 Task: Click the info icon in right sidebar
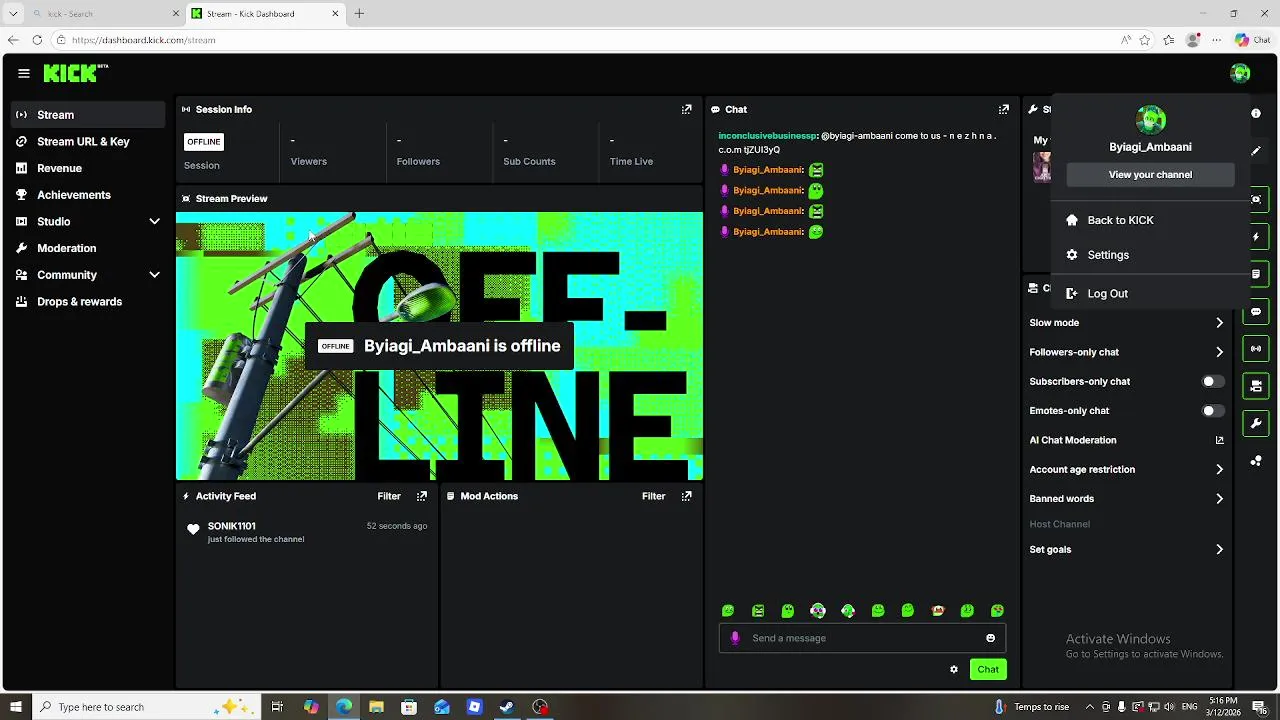pos(1256,113)
